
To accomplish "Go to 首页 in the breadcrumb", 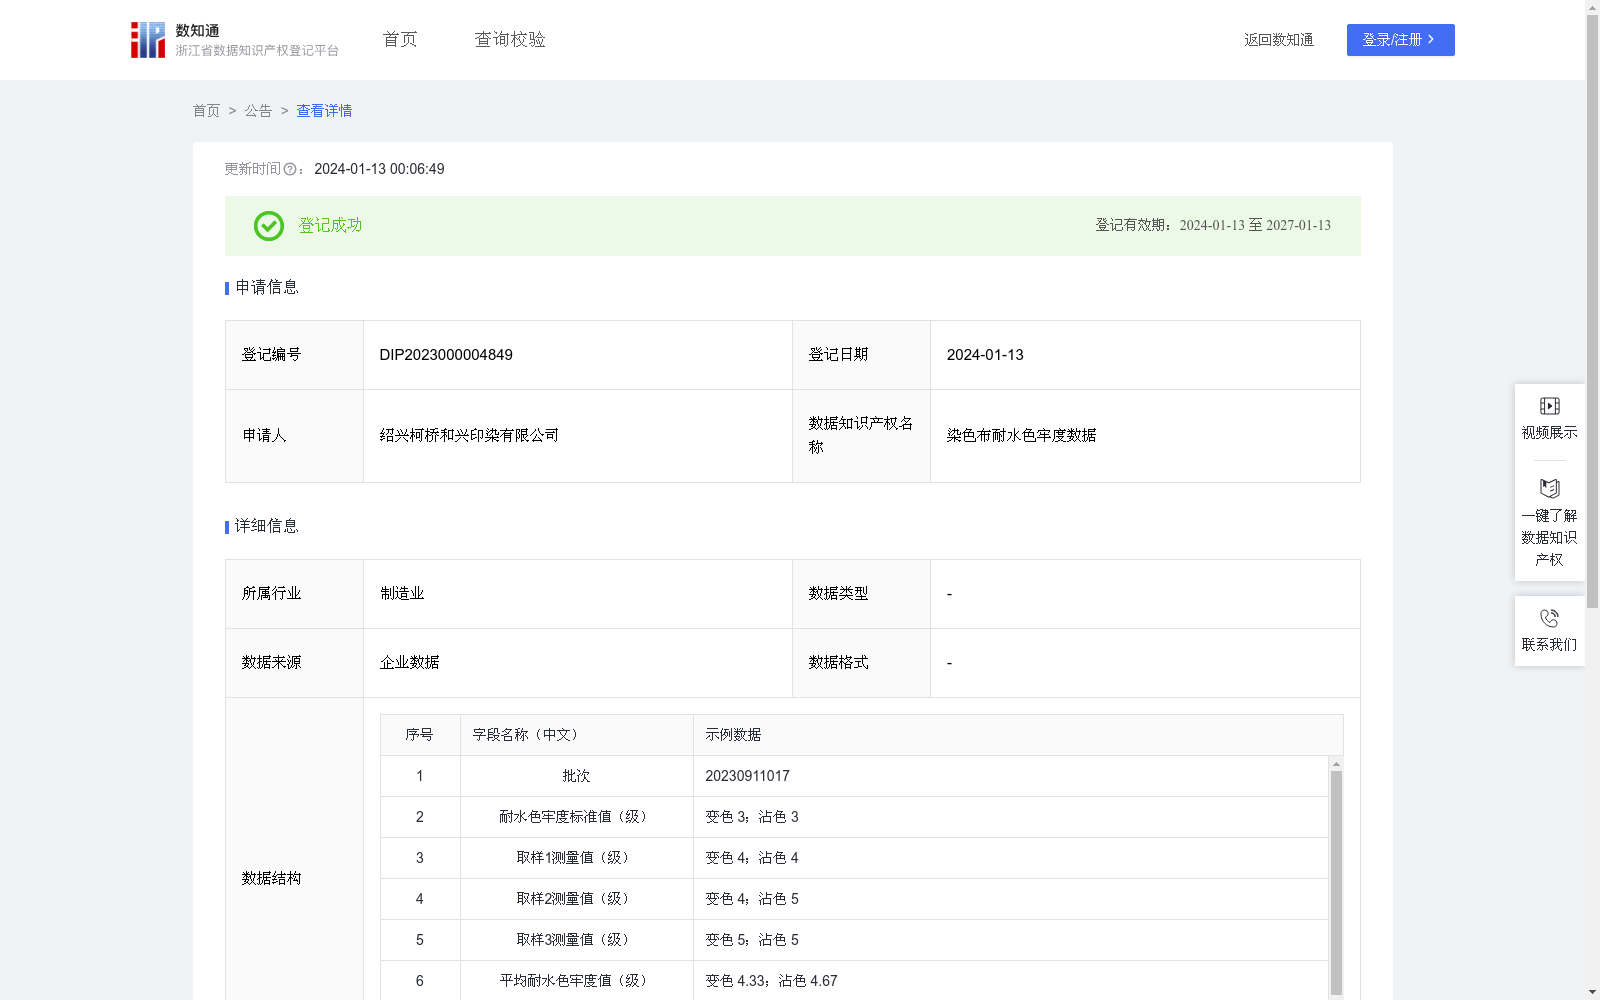I will [x=206, y=111].
